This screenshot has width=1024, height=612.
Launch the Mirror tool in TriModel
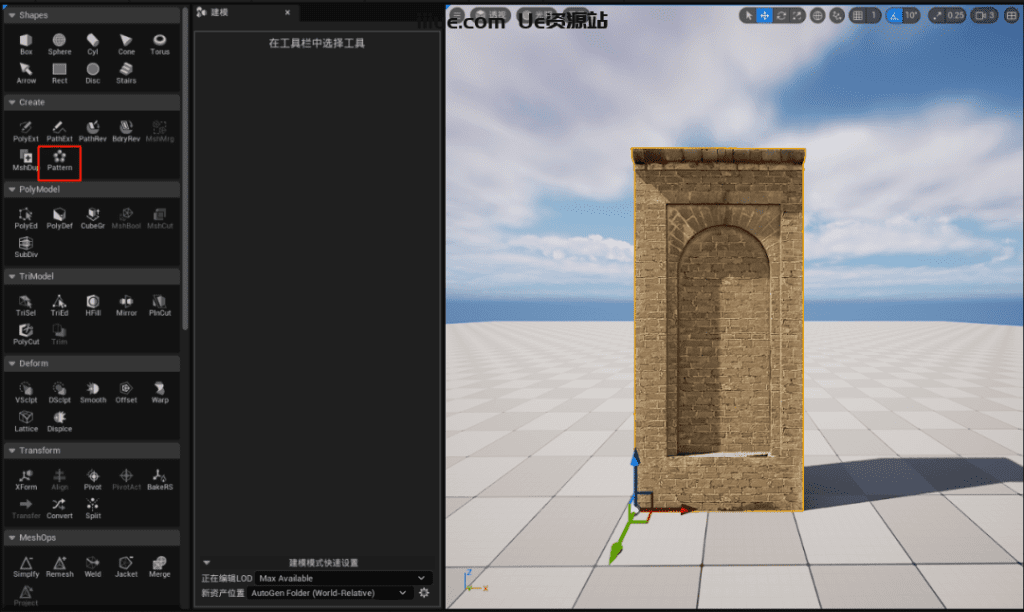pyautogui.click(x=126, y=304)
